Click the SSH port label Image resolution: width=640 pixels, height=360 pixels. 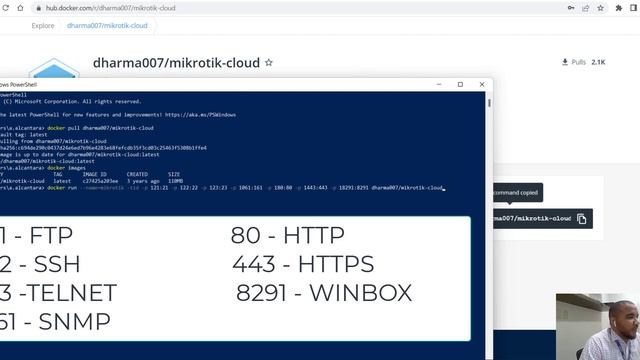click(40, 264)
